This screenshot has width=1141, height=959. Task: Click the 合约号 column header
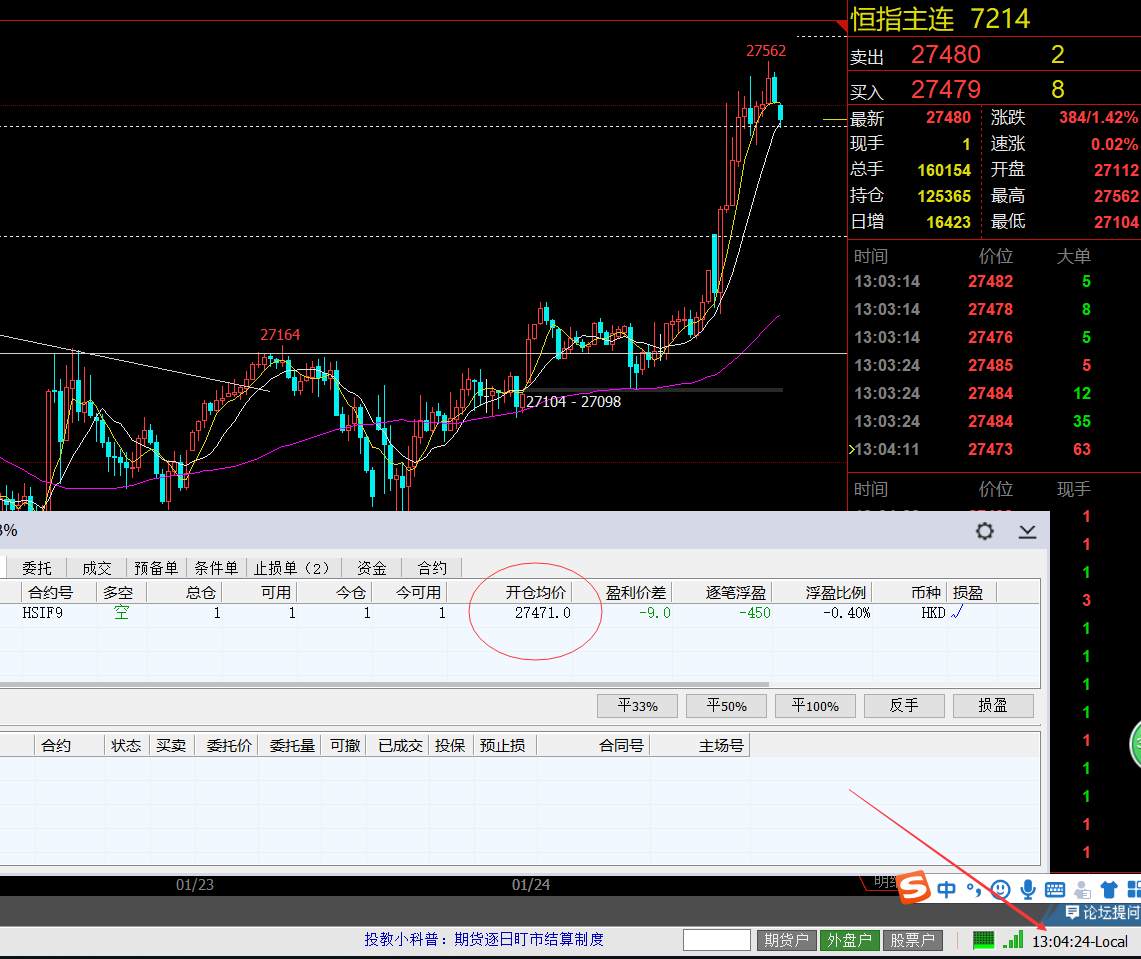[x=50, y=592]
